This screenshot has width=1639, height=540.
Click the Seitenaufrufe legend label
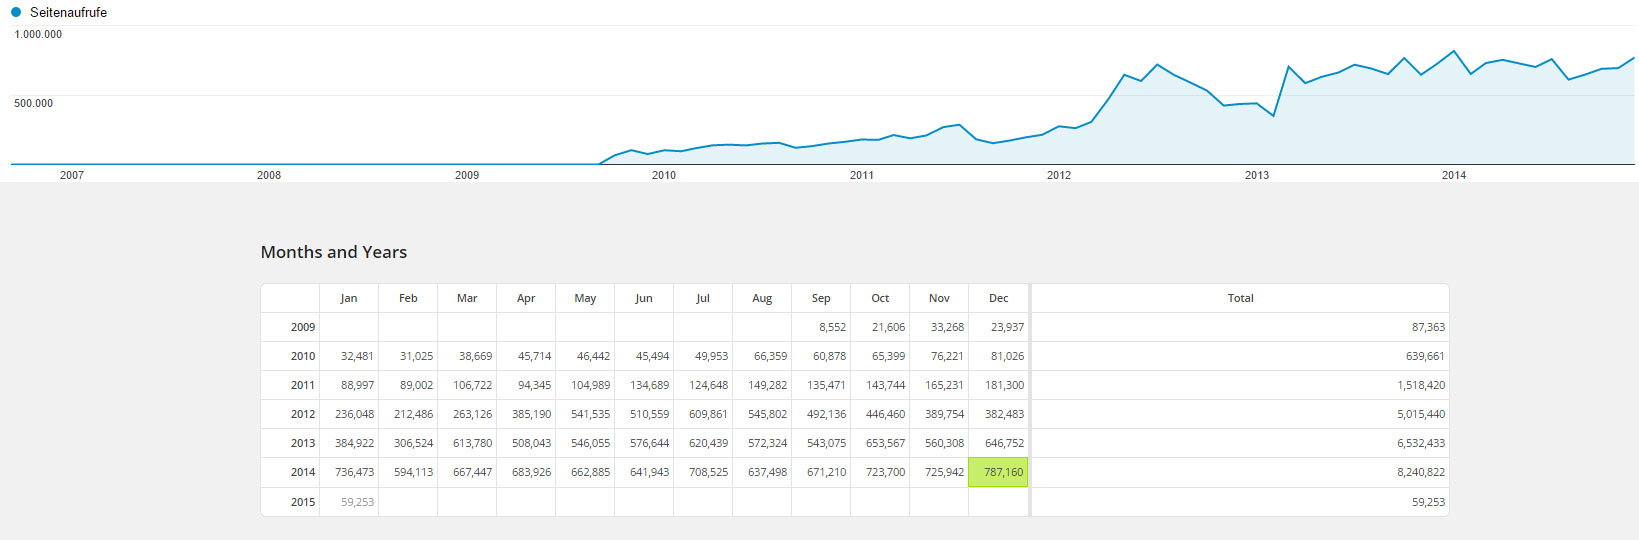pyautogui.click(x=68, y=12)
